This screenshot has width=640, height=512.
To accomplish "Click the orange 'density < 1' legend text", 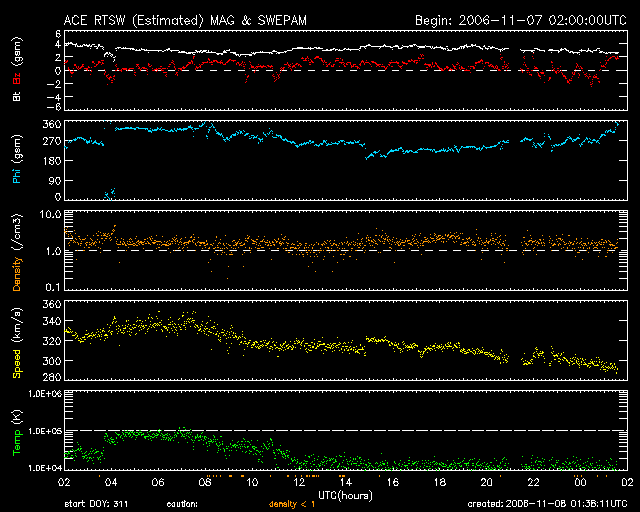I will 292,505.
